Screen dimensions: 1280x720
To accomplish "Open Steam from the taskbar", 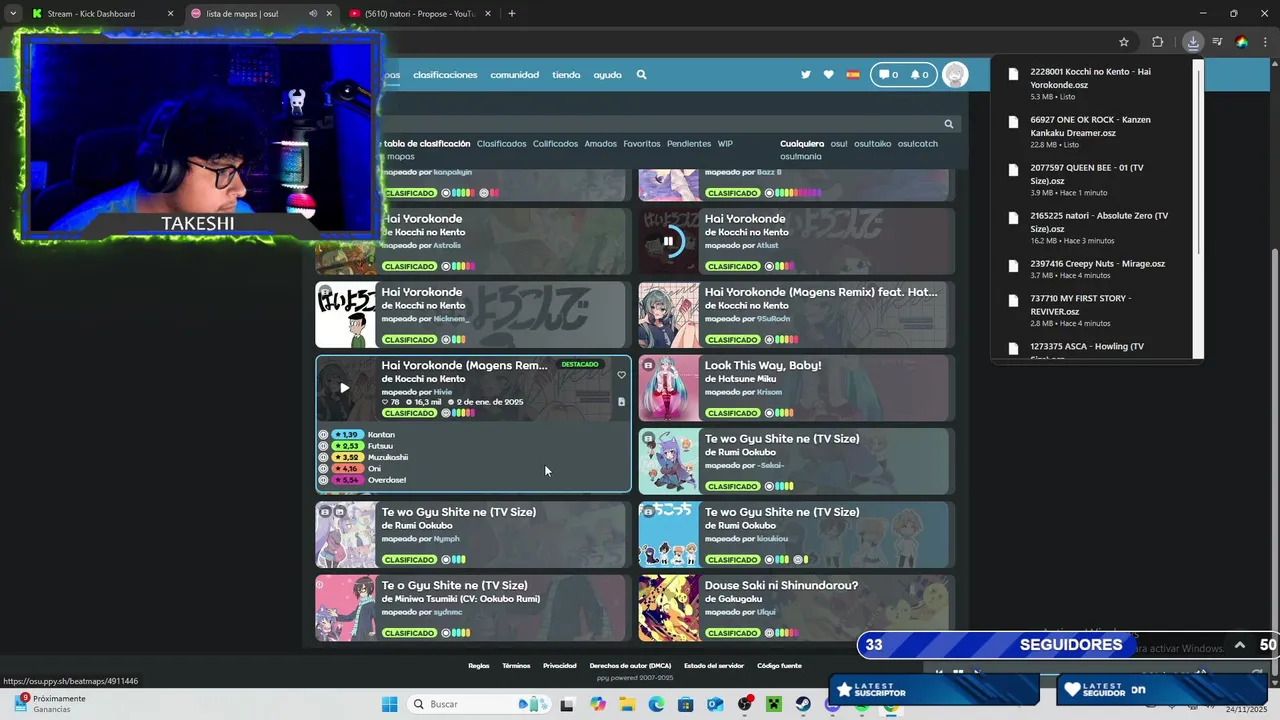I will (803, 704).
